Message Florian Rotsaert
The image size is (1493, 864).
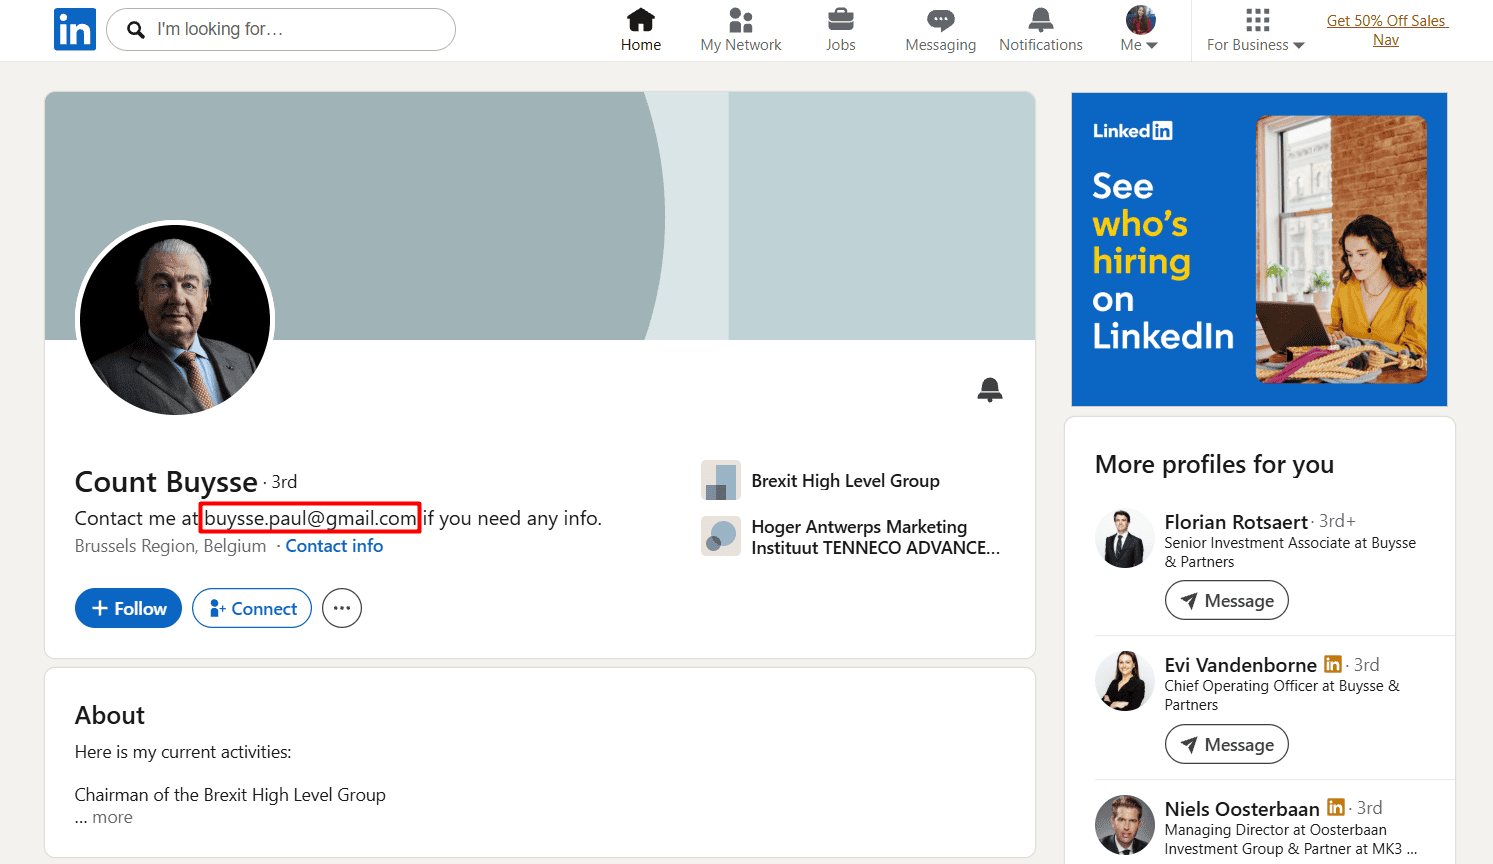click(1227, 600)
